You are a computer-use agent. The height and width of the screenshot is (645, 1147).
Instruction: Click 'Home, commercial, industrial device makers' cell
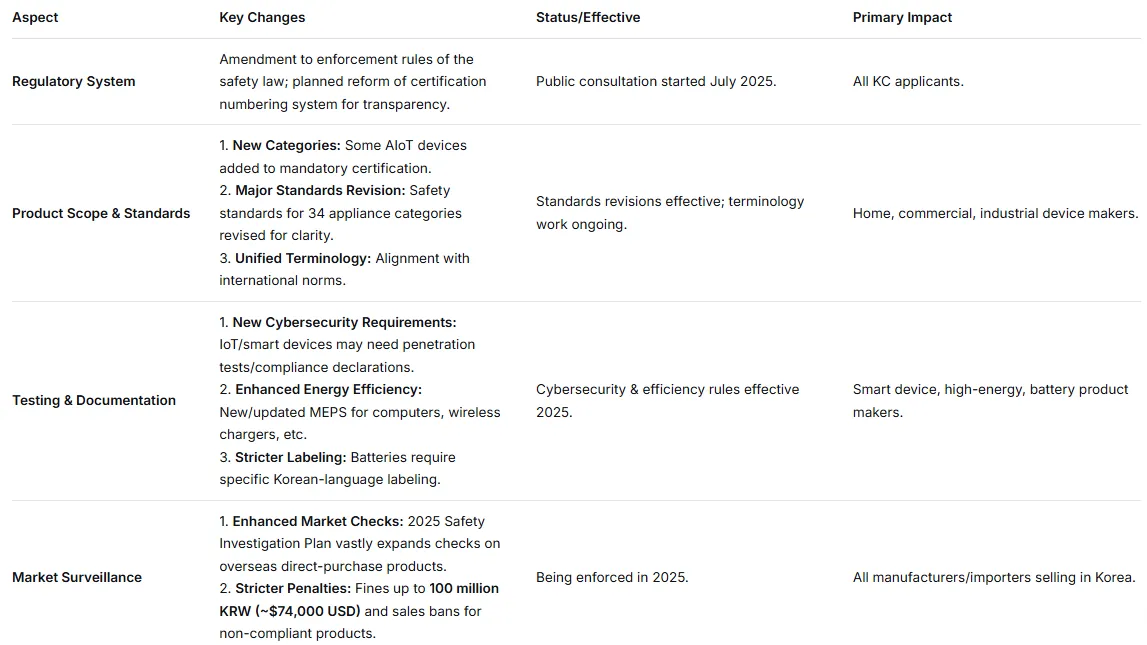(995, 213)
